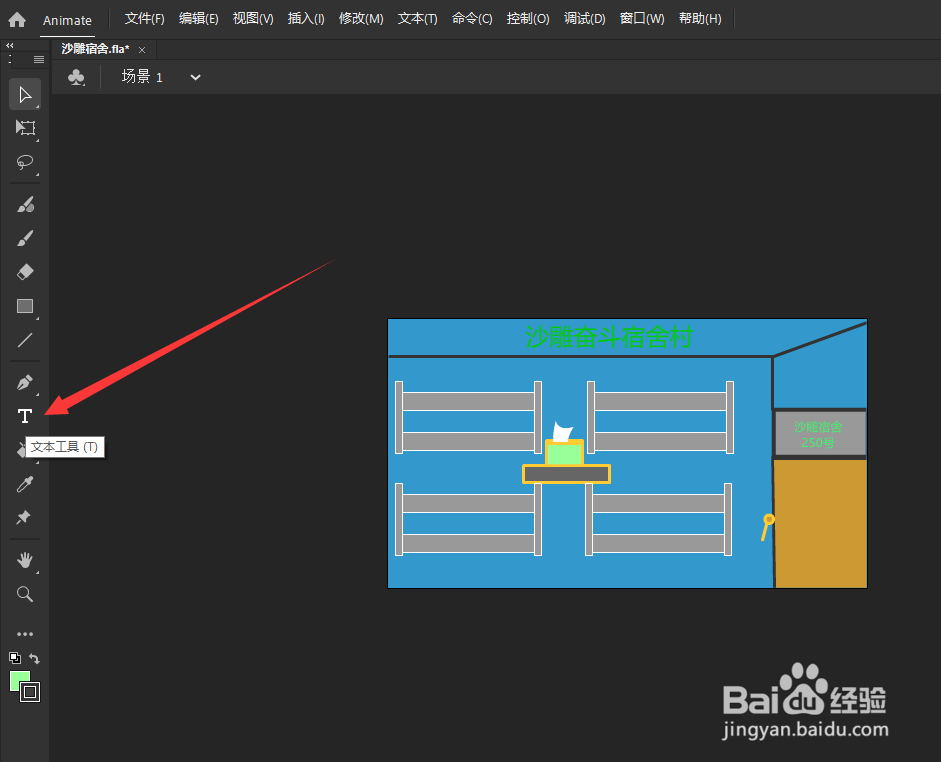Click the scene clover icon
Screen dimensions: 941x762
[76, 77]
